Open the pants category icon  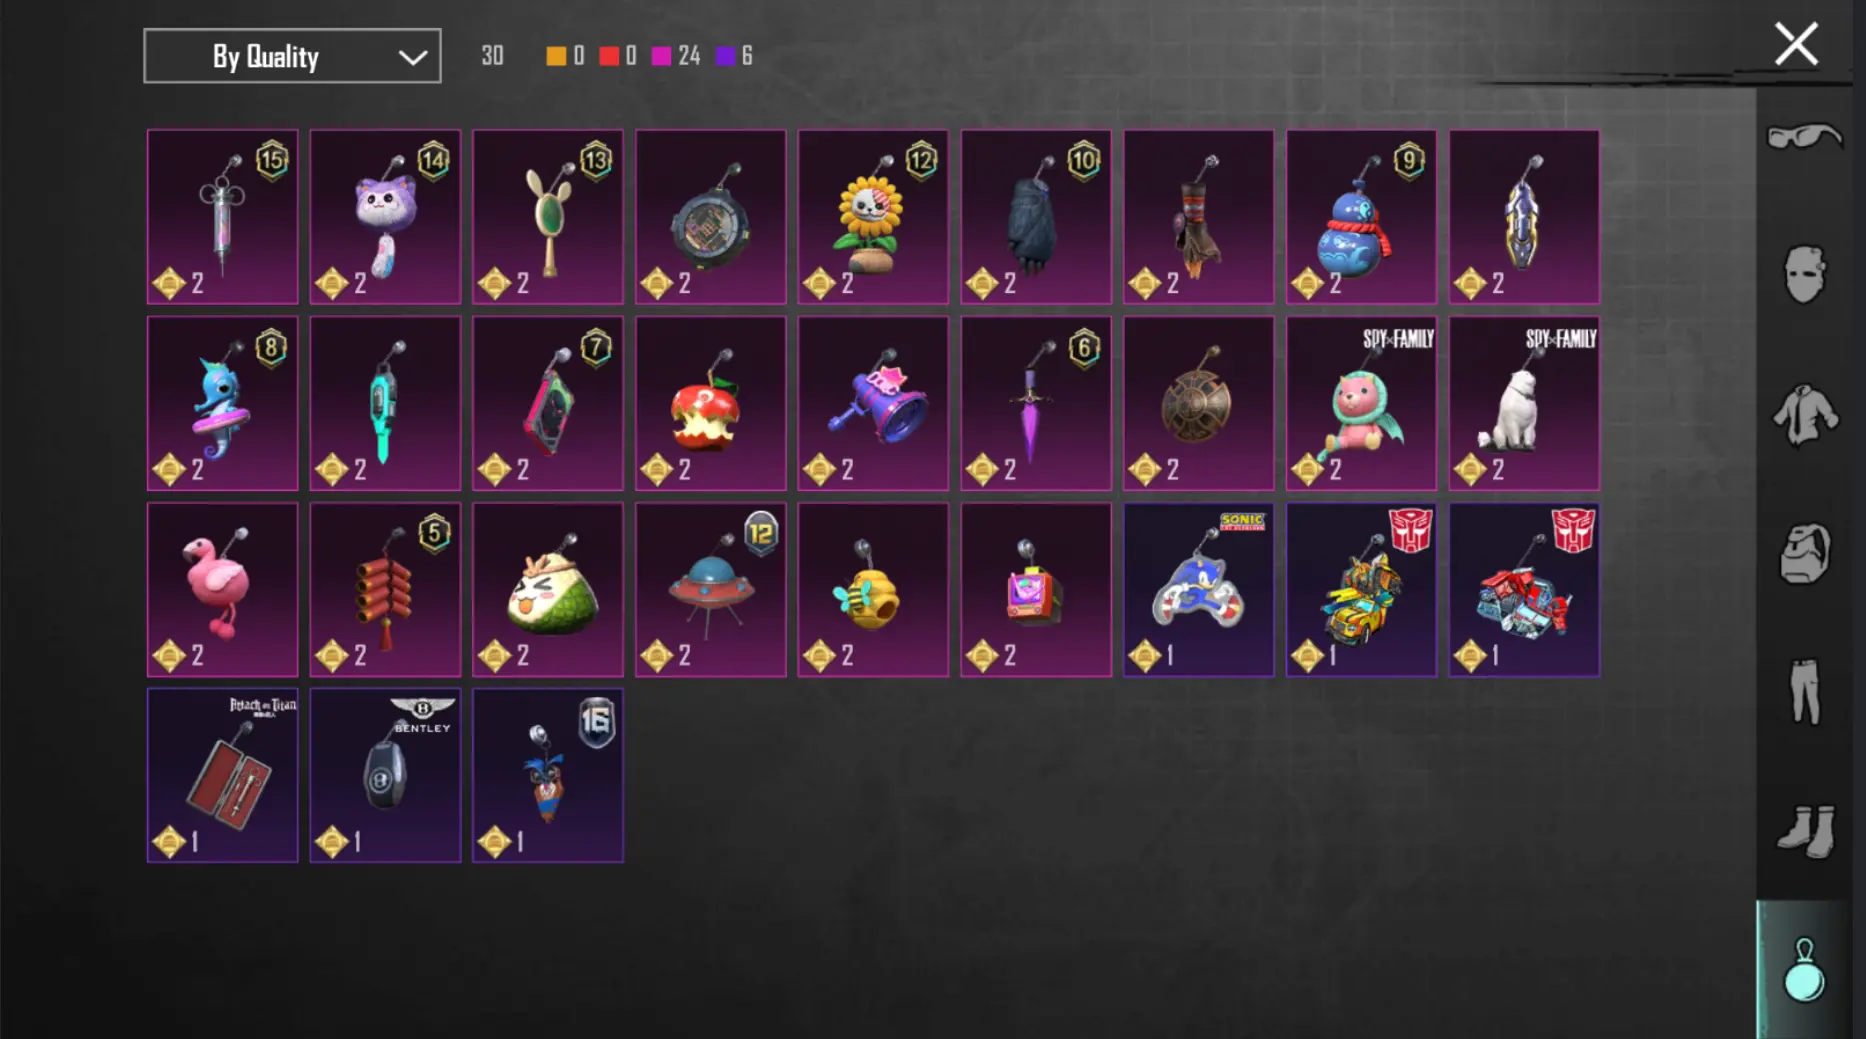(1806, 691)
